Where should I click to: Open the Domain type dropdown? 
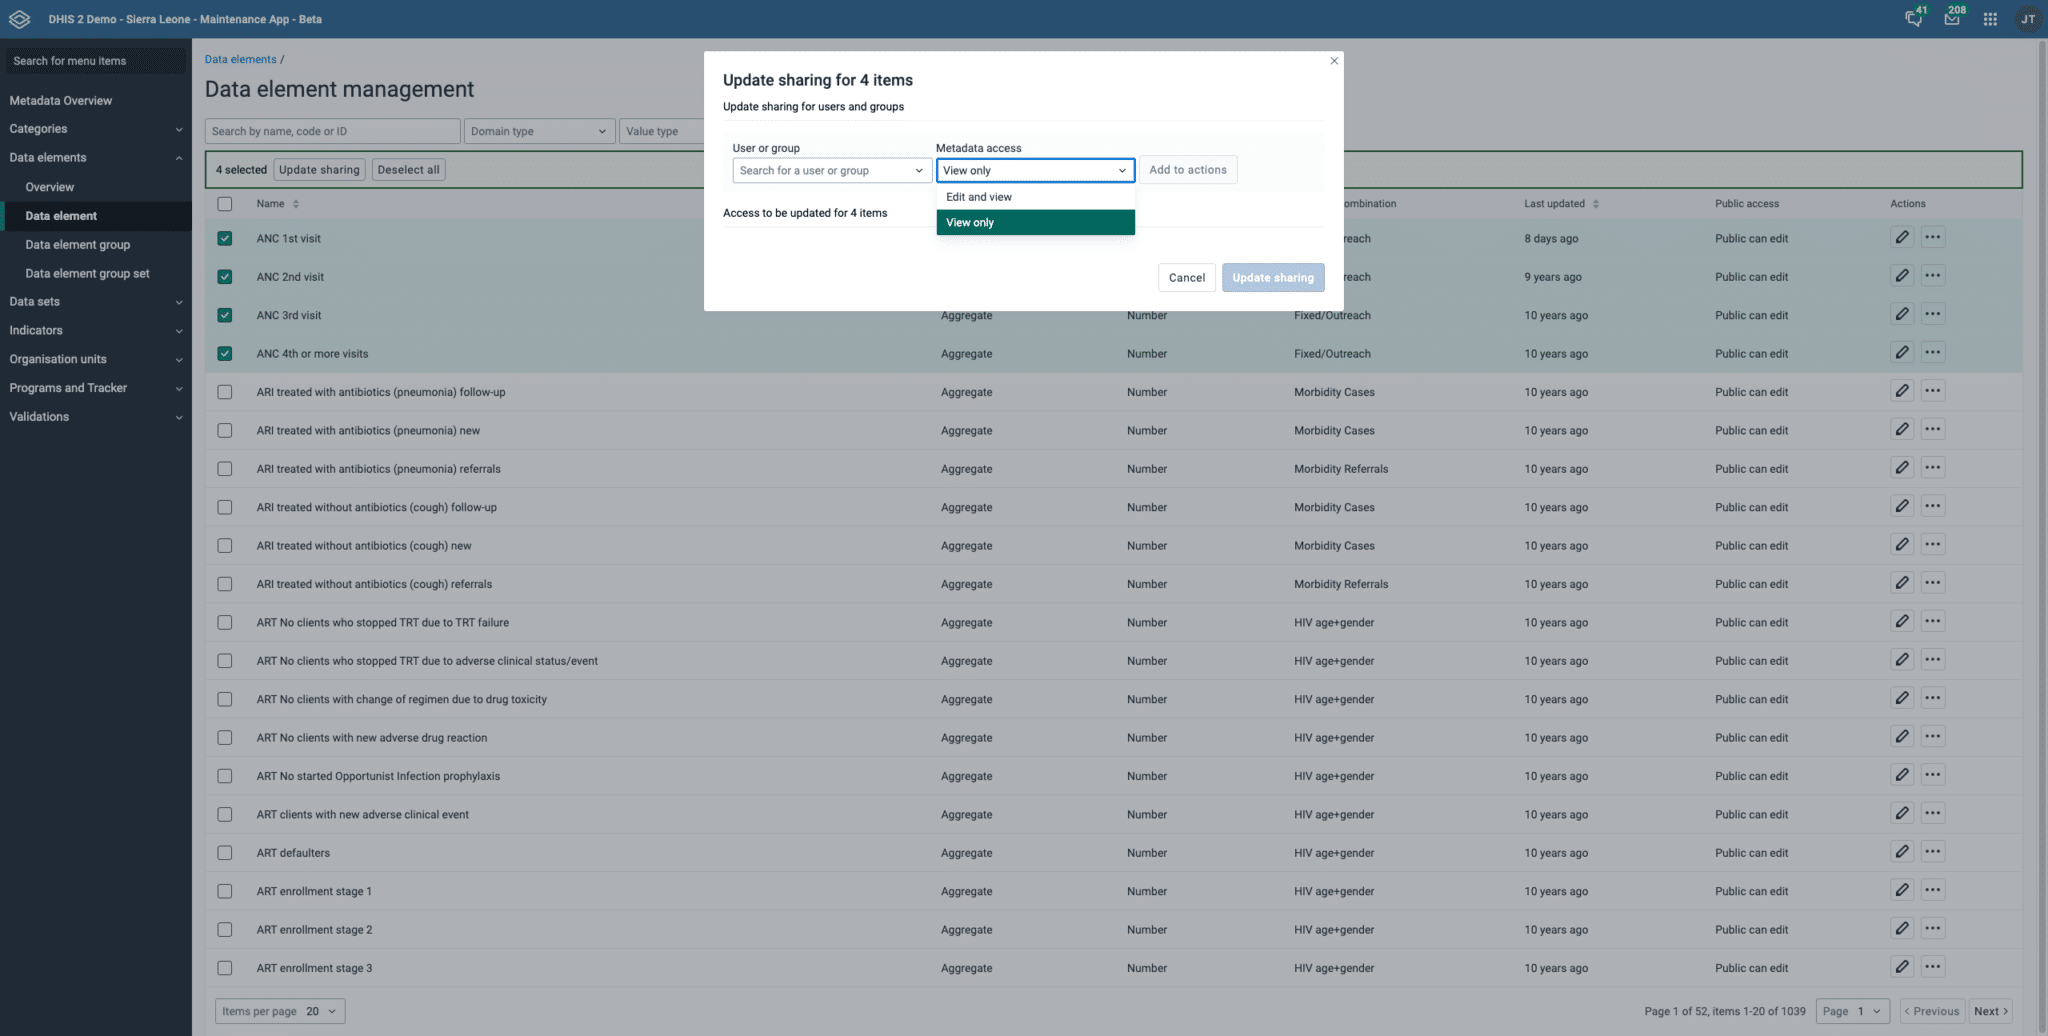tap(539, 130)
